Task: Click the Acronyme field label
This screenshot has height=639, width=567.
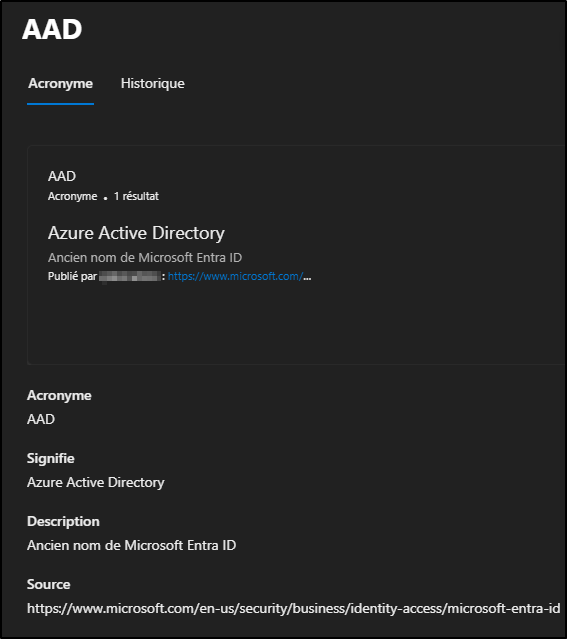Action: pos(59,395)
